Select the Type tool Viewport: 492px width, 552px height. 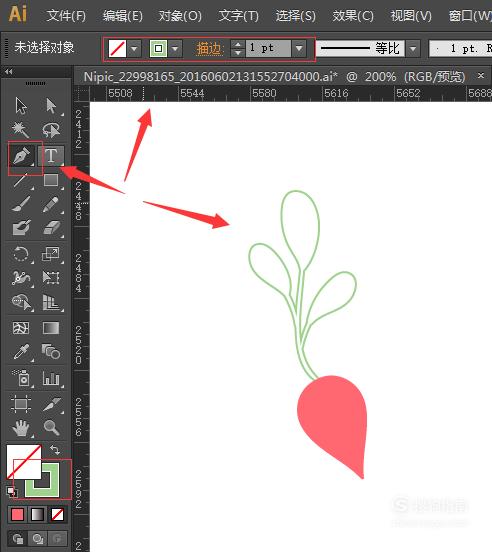[51, 156]
